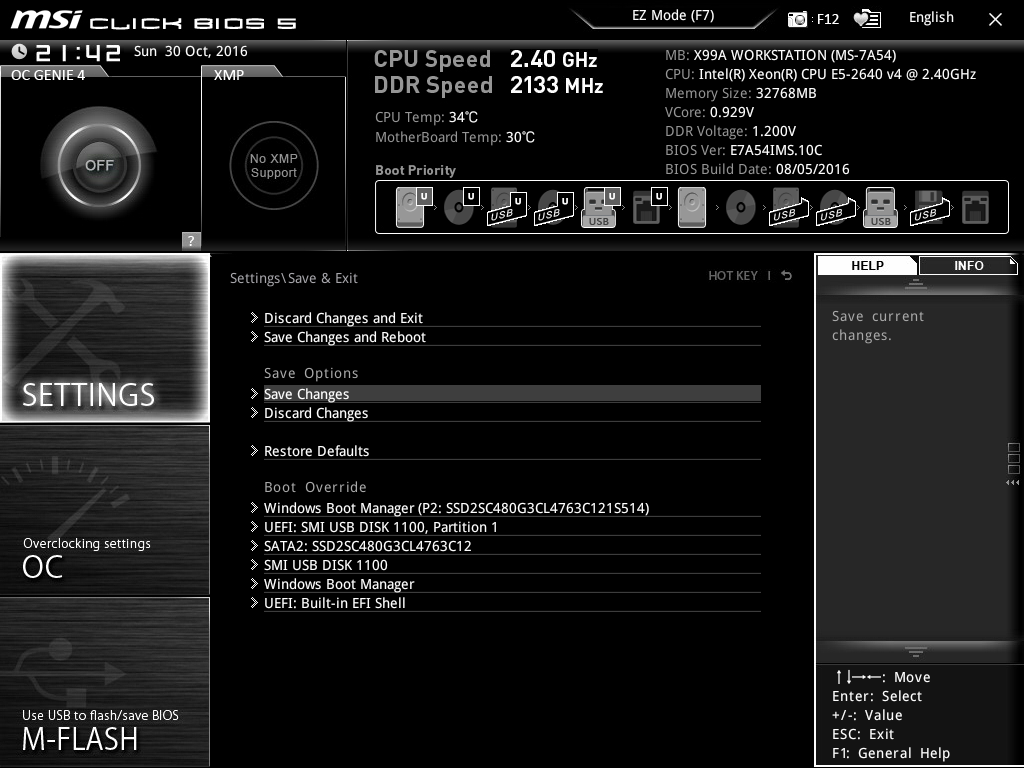Toggle the XMP profile button
Image resolution: width=1024 pixels, height=768 pixels.
tap(274, 165)
